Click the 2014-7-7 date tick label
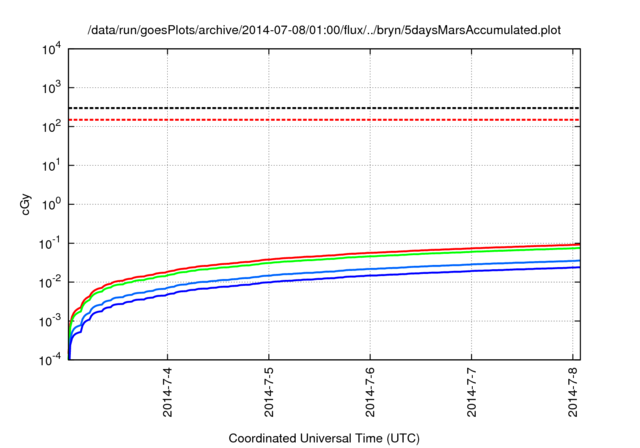 click(x=471, y=392)
